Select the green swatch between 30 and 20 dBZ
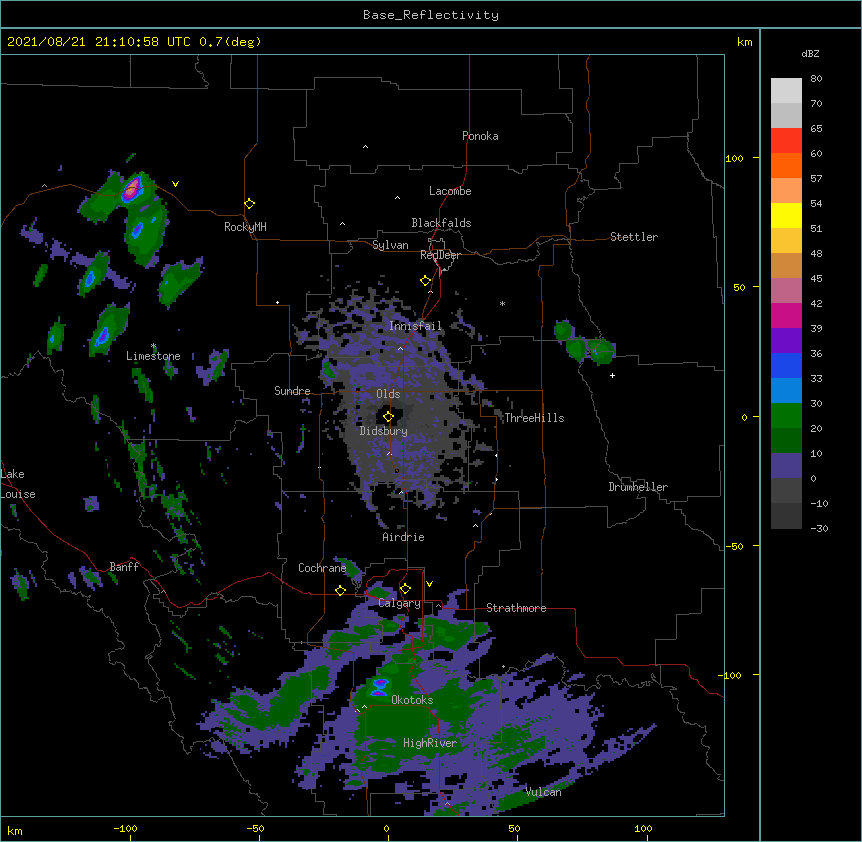Viewport: 862px width, 842px height. point(786,416)
